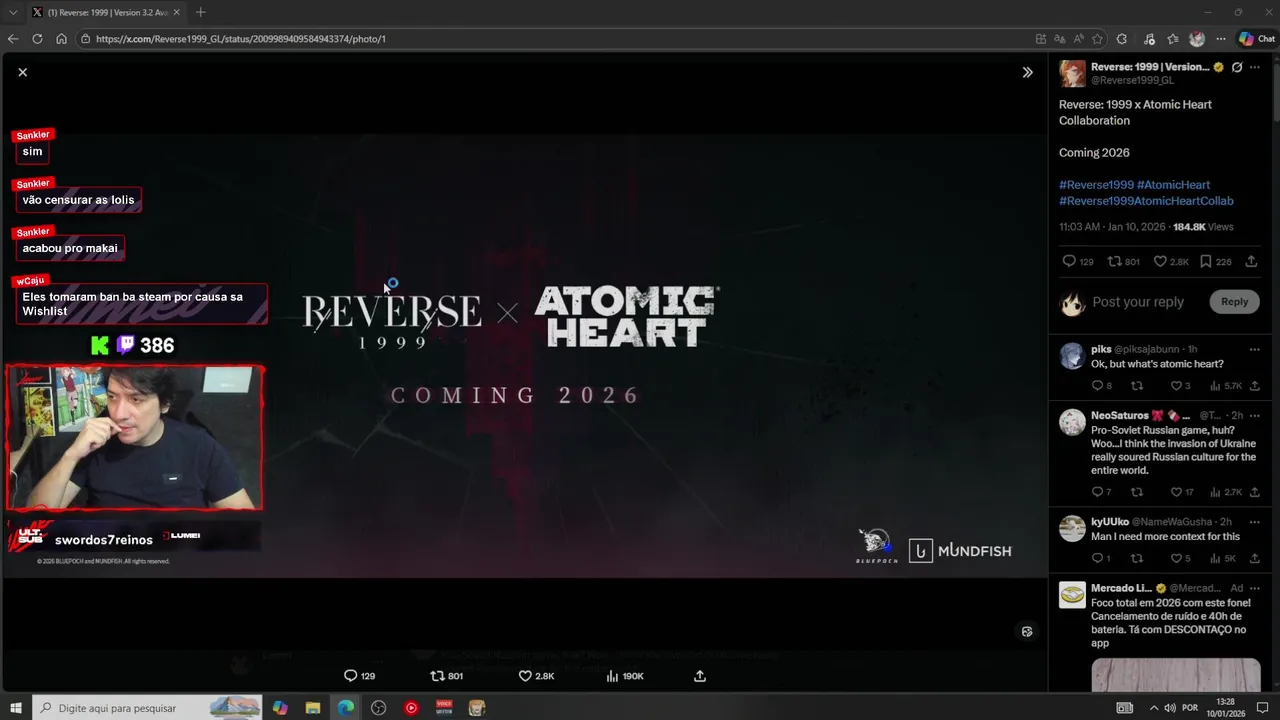Screen dimensions: 1280x720
Task: Open kyUUko reply more options
Action: [x=1255, y=521]
